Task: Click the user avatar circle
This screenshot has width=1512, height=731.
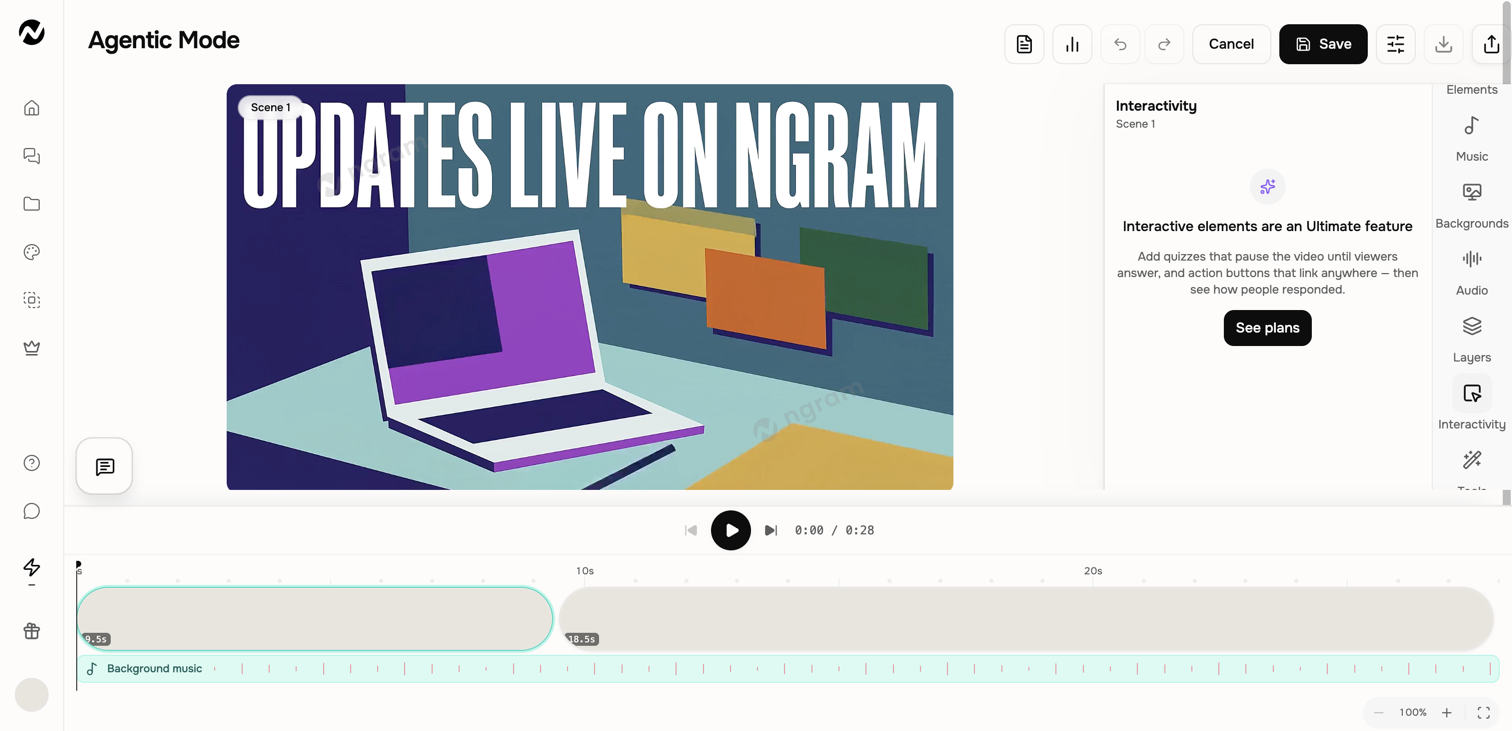Action: point(32,694)
